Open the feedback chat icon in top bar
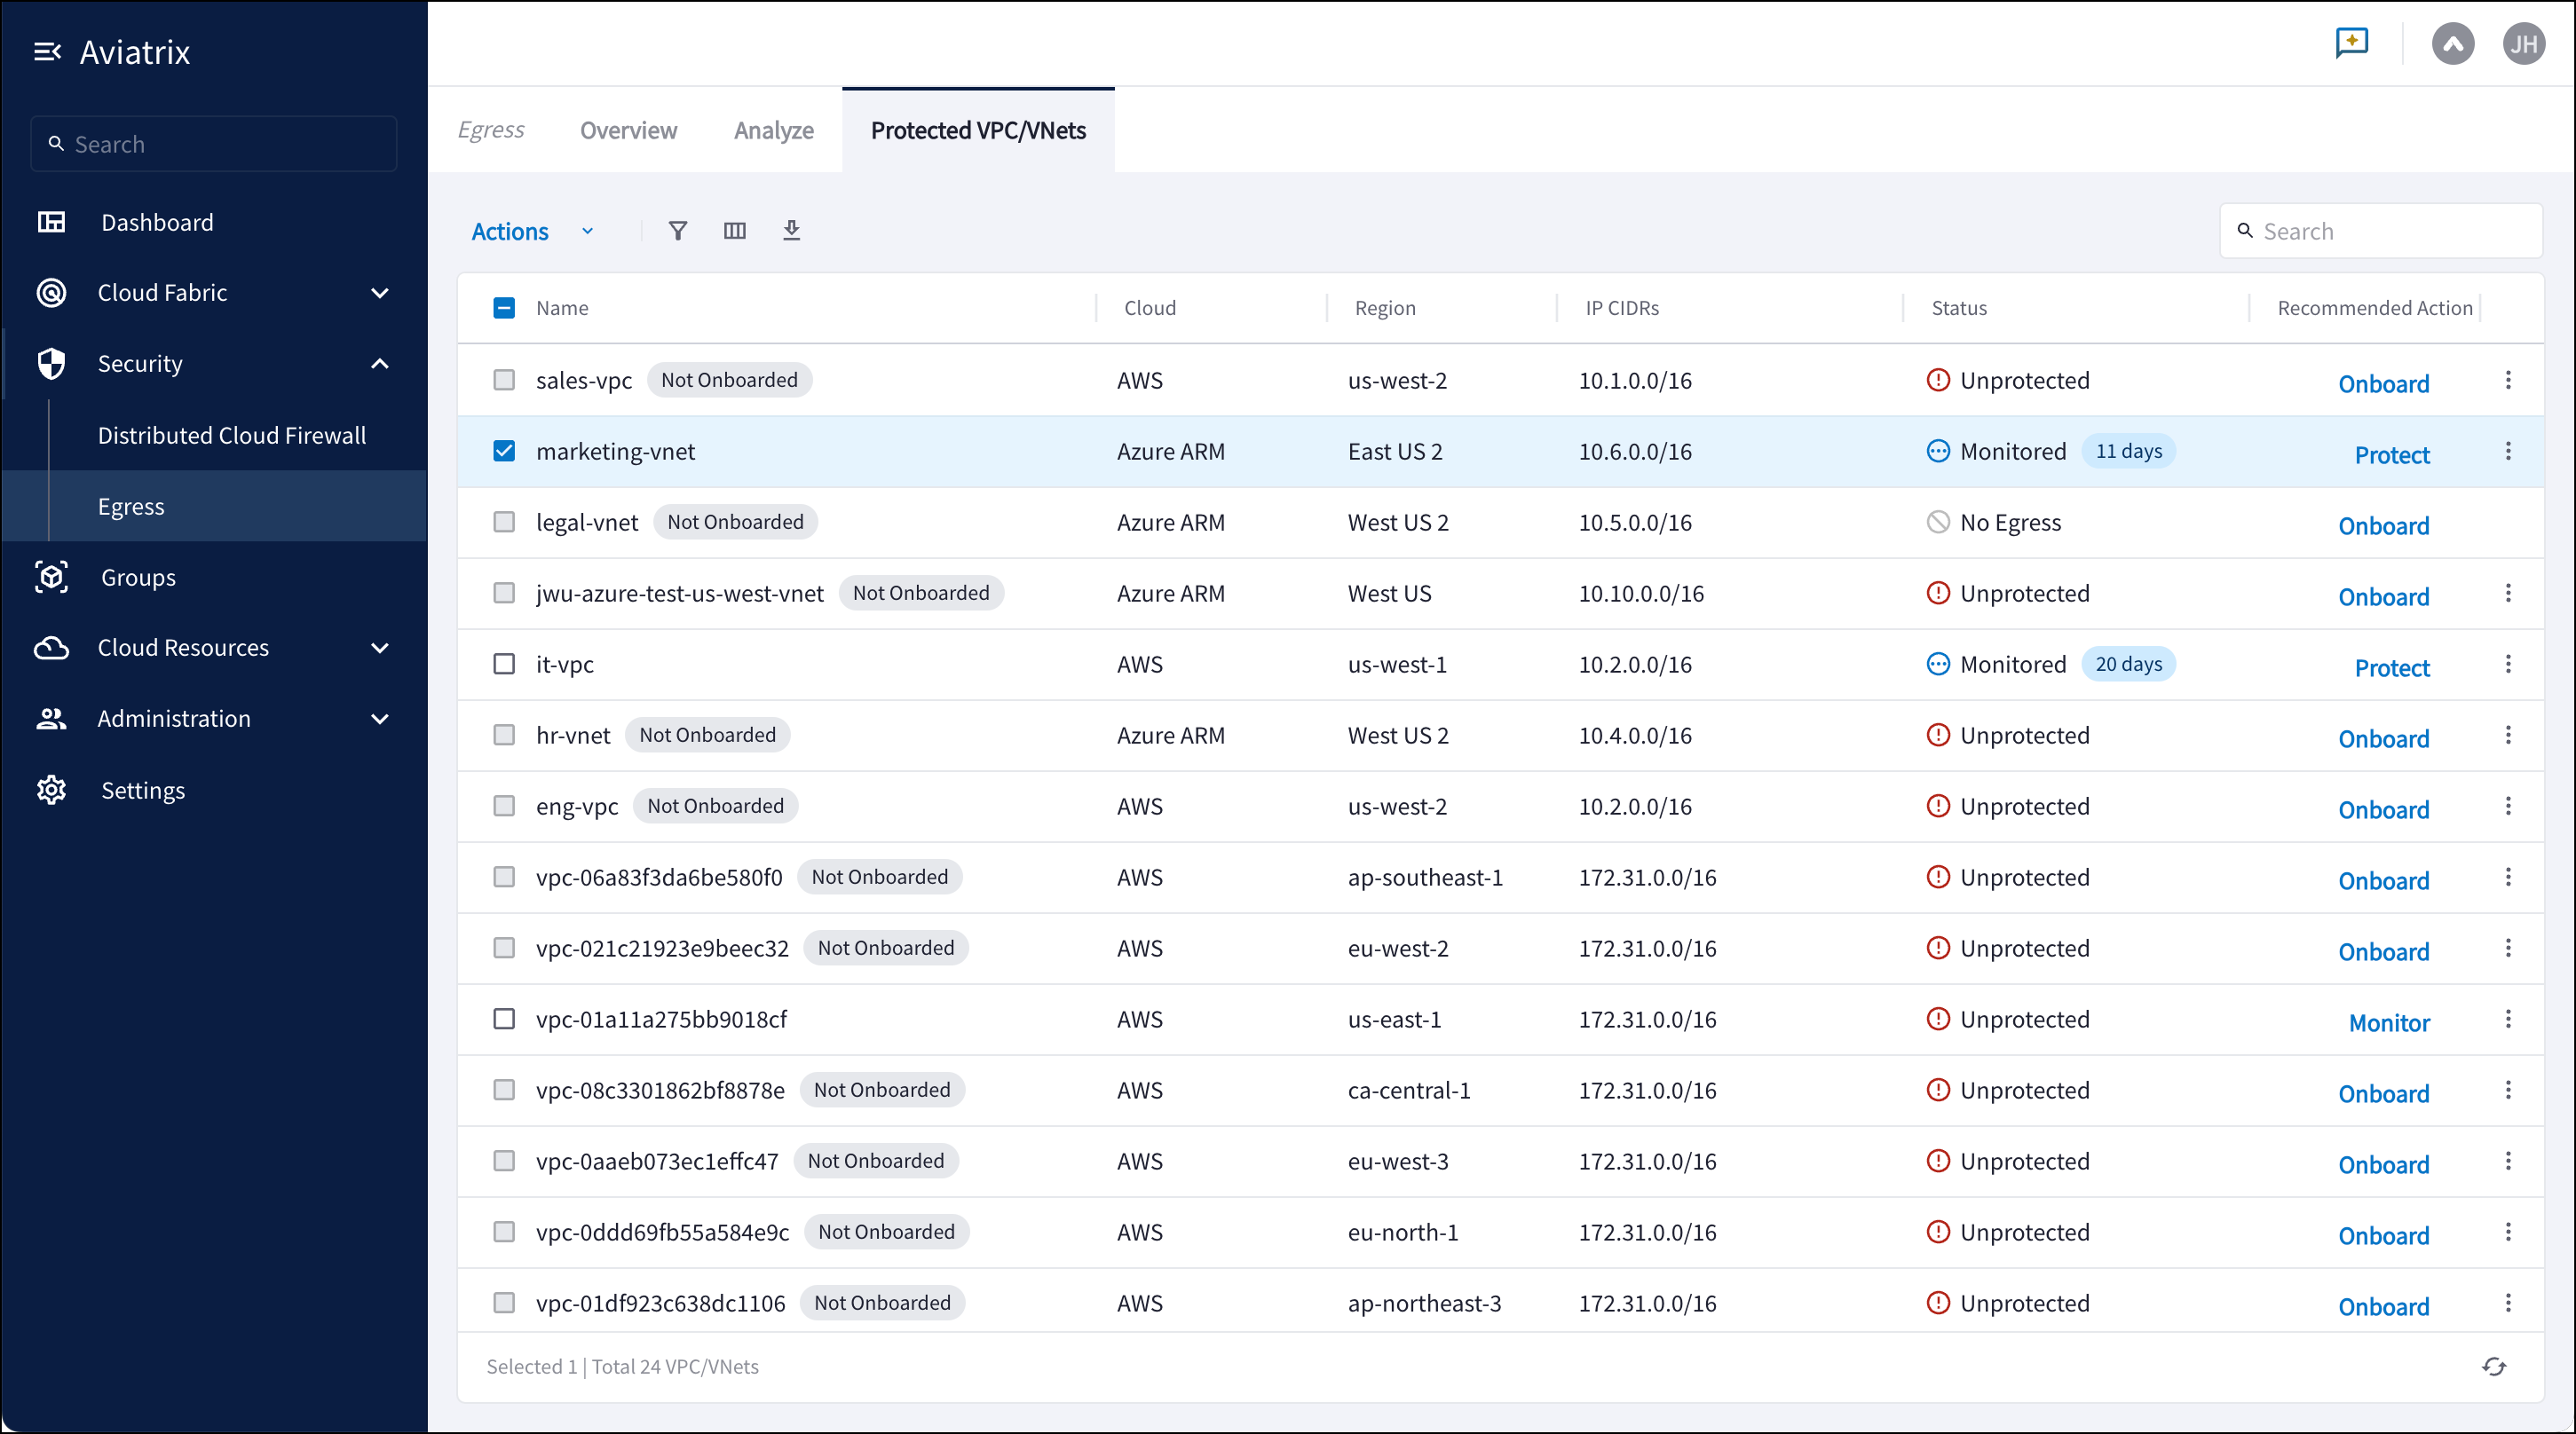Screen dimensions: 2576x1434 click(2352, 43)
